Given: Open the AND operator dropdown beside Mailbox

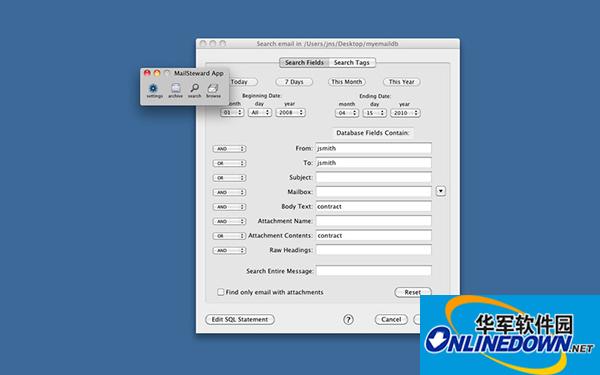Looking at the screenshot, I should point(229,192).
